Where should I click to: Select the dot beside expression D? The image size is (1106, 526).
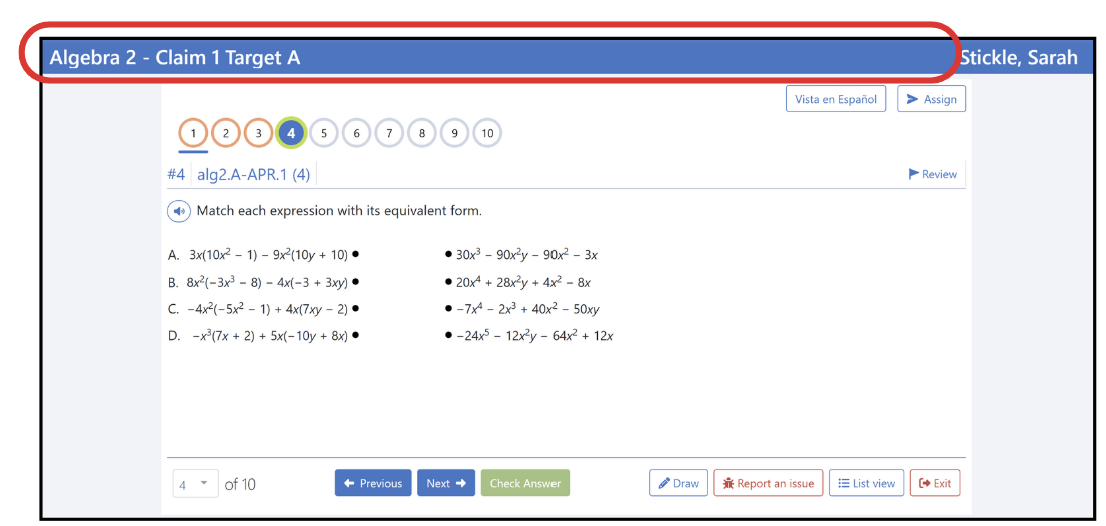[x=356, y=336]
